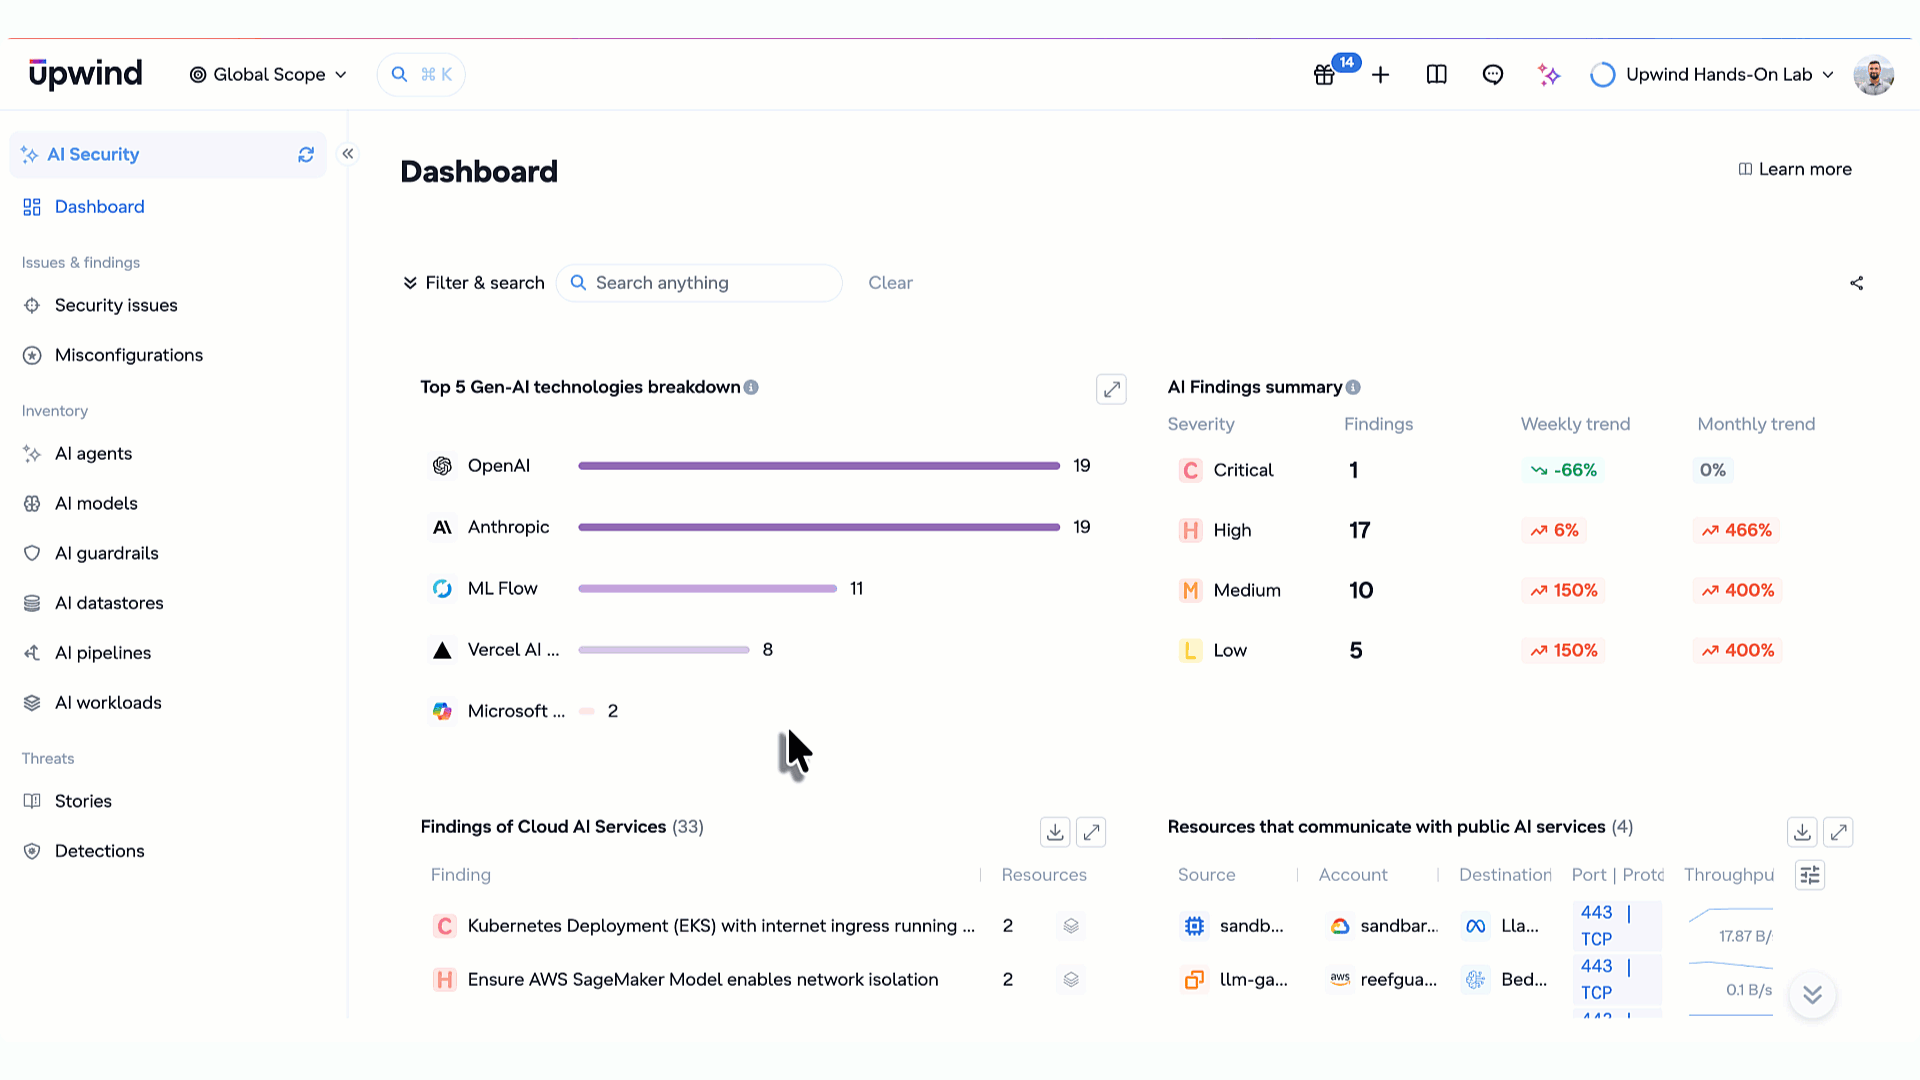Open AI guardrails inventory page
The width and height of the screenshot is (1920, 1080).
click(107, 554)
